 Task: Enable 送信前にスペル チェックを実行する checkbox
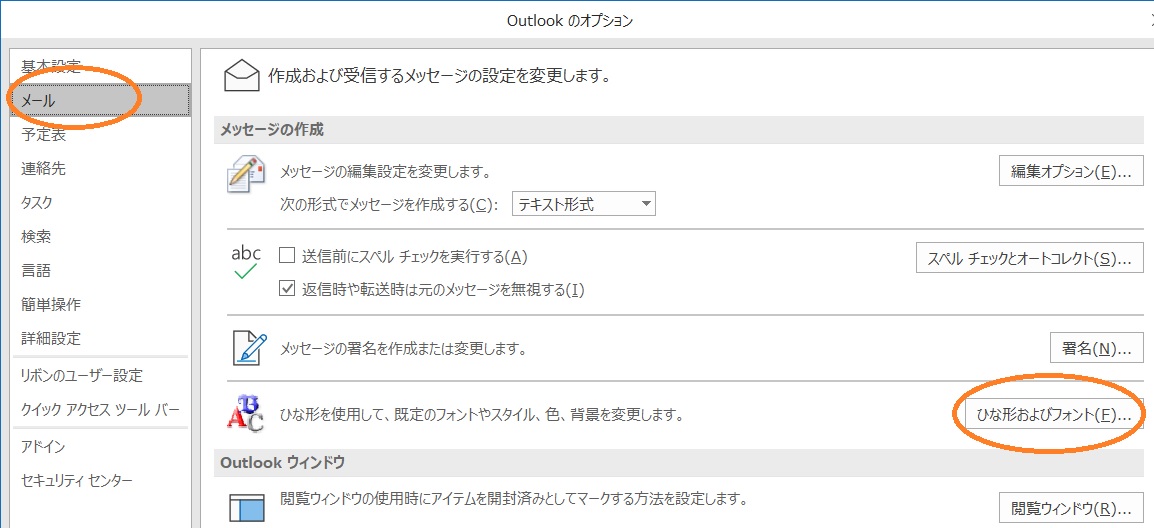(x=287, y=257)
